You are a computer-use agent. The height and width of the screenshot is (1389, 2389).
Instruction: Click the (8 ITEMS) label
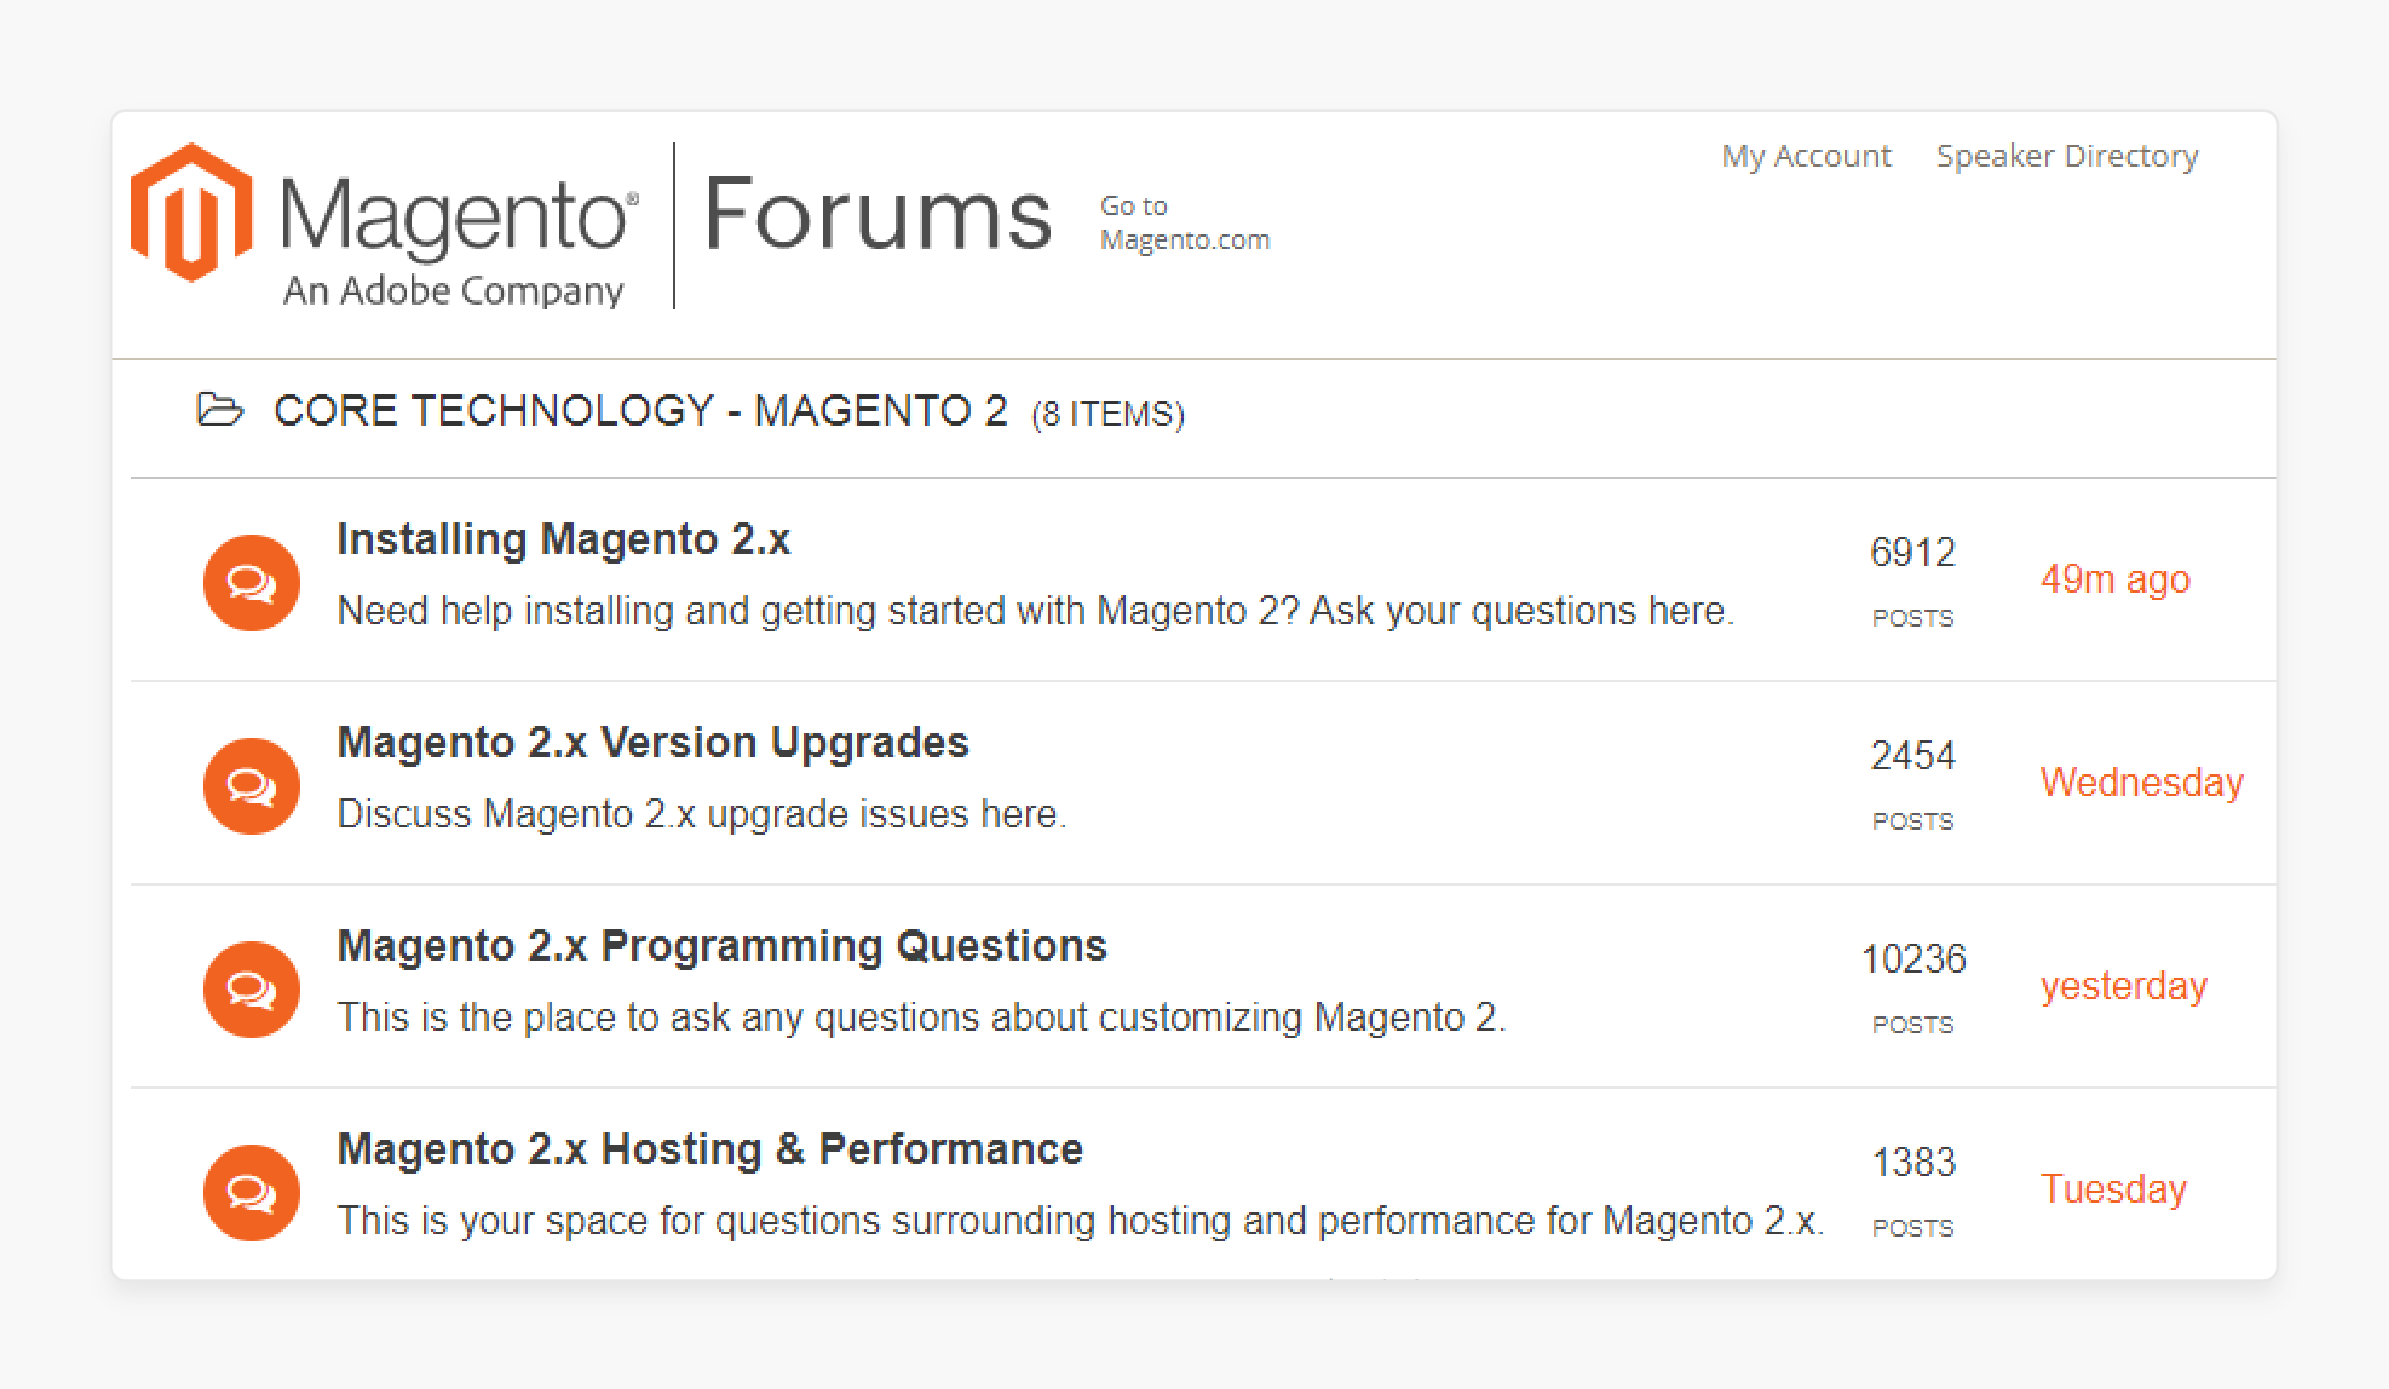pos(1108,414)
